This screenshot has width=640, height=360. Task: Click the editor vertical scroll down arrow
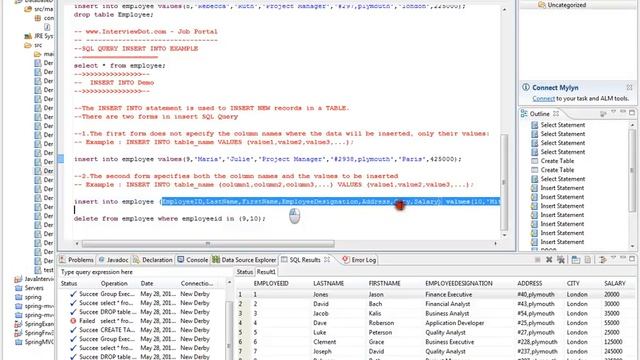pos(504,235)
